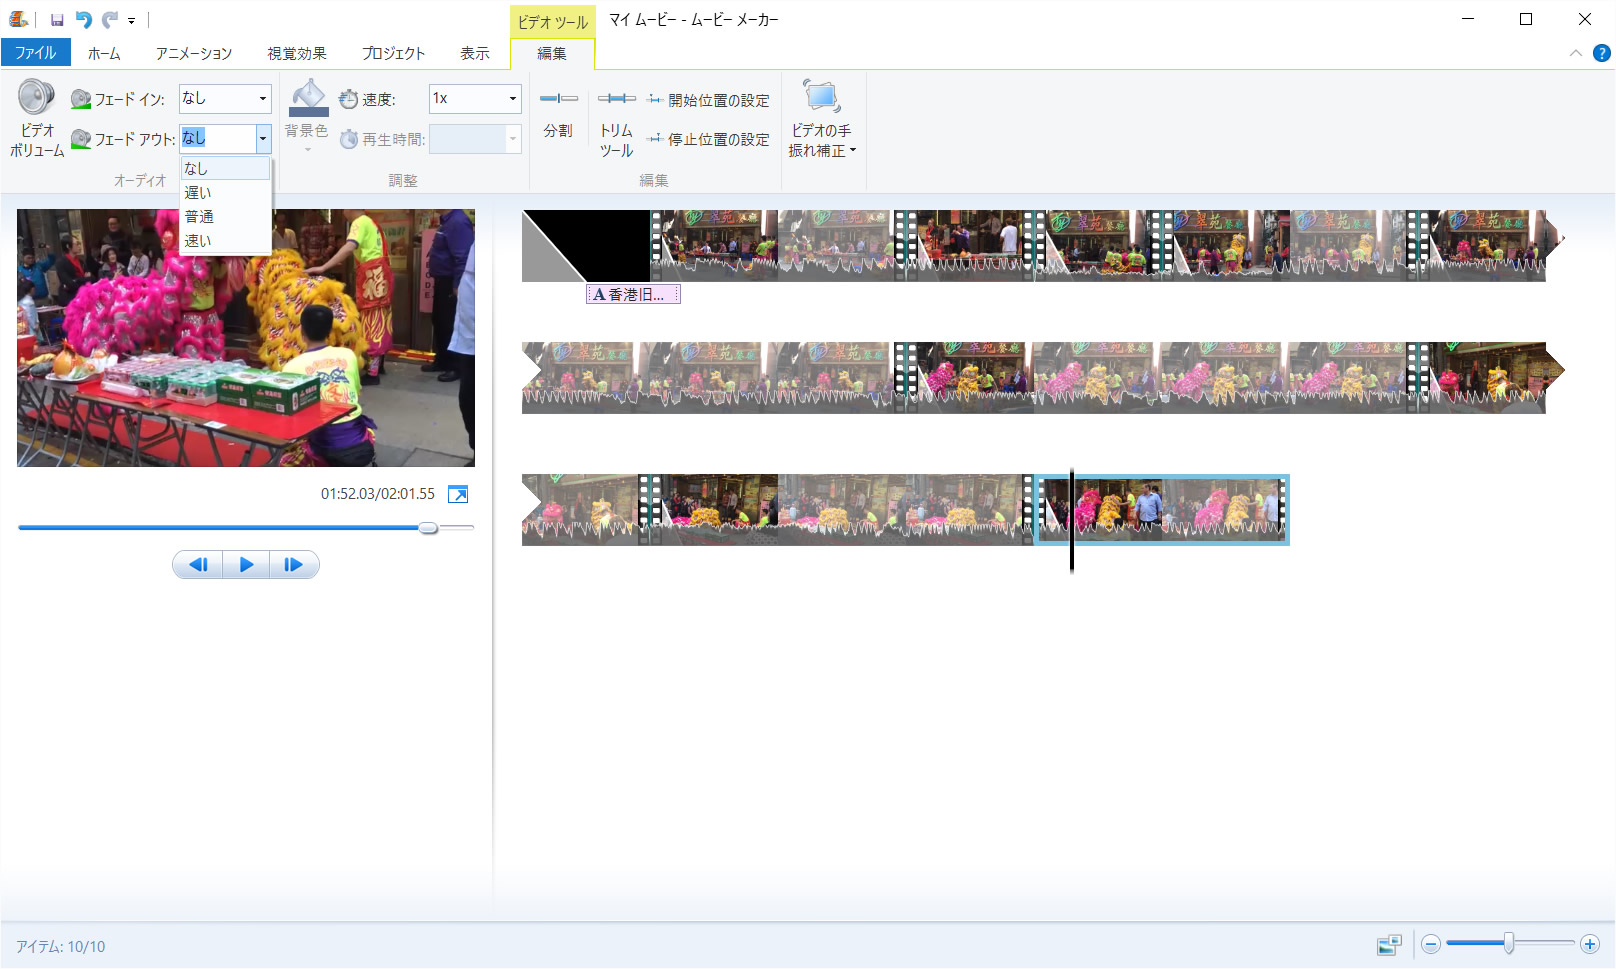Click 停止位置の設定 button

tap(708, 140)
